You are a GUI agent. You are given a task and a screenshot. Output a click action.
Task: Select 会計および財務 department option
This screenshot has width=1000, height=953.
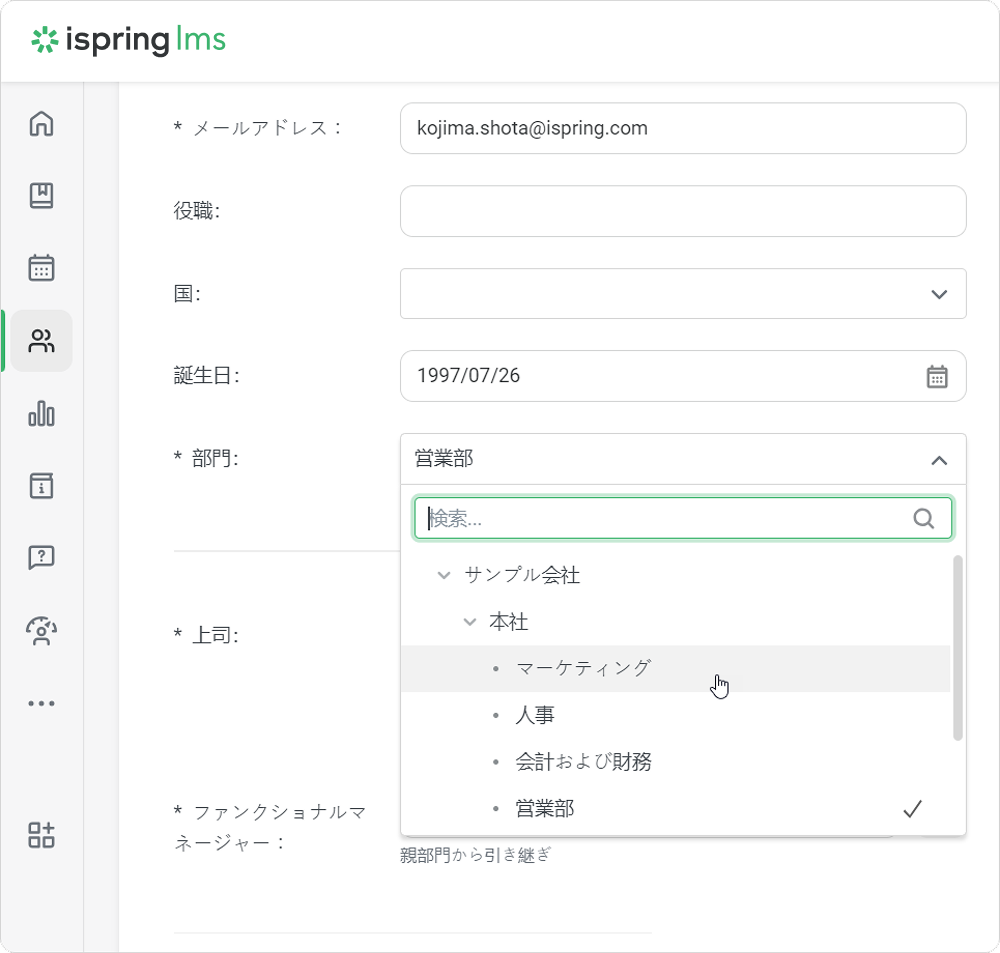583,762
